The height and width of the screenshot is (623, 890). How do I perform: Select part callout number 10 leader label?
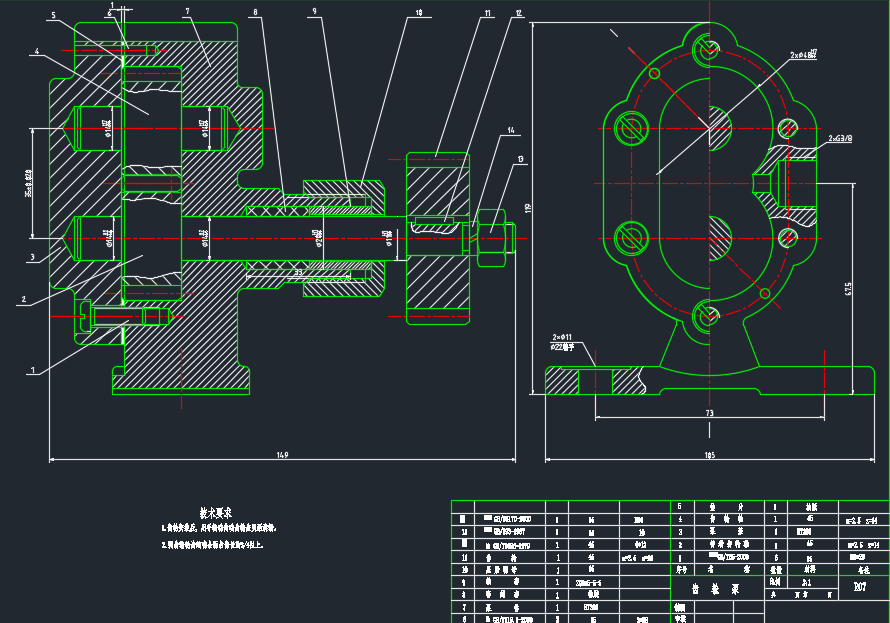point(419,12)
